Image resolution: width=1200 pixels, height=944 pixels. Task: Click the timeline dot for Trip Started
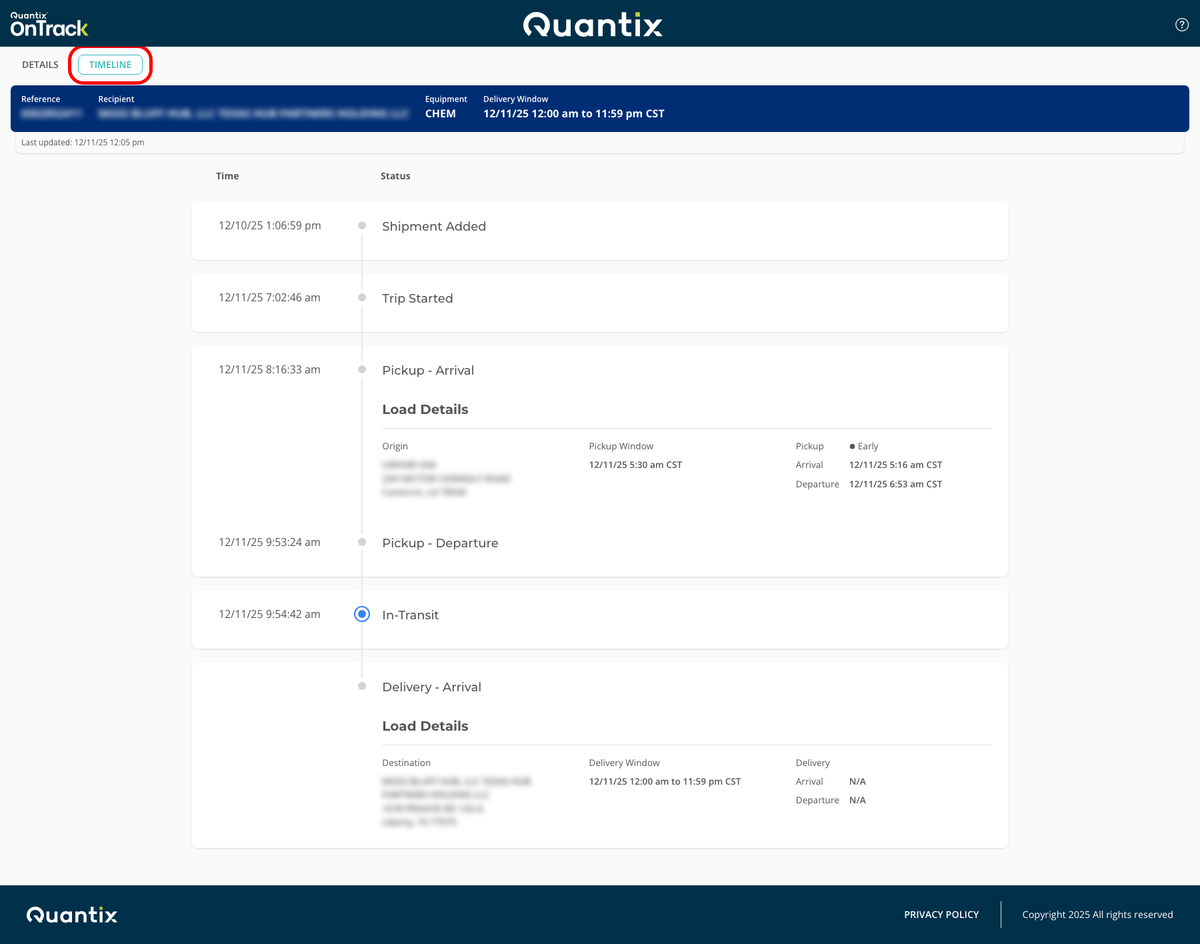(x=361, y=297)
